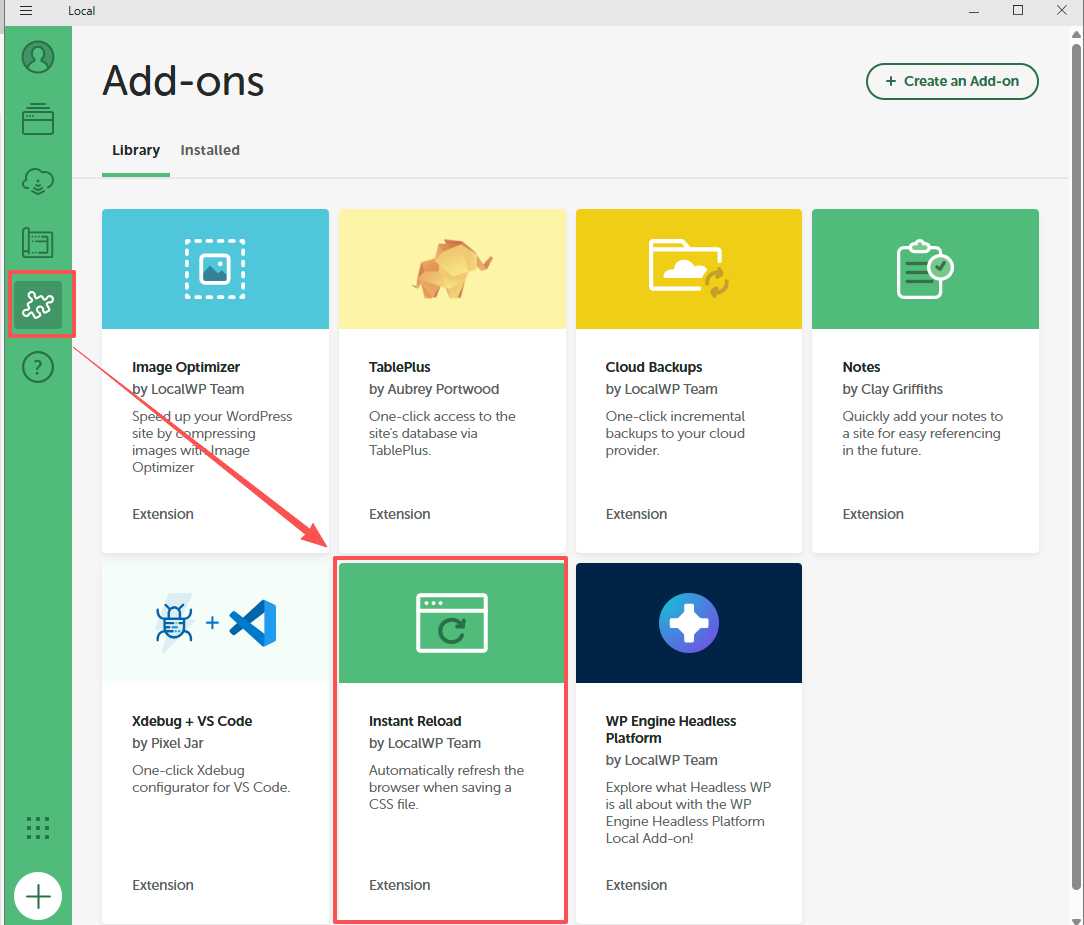The width and height of the screenshot is (1084, 925).
Task: Open the hamburger menu in title bar
Action: point(26,11)
